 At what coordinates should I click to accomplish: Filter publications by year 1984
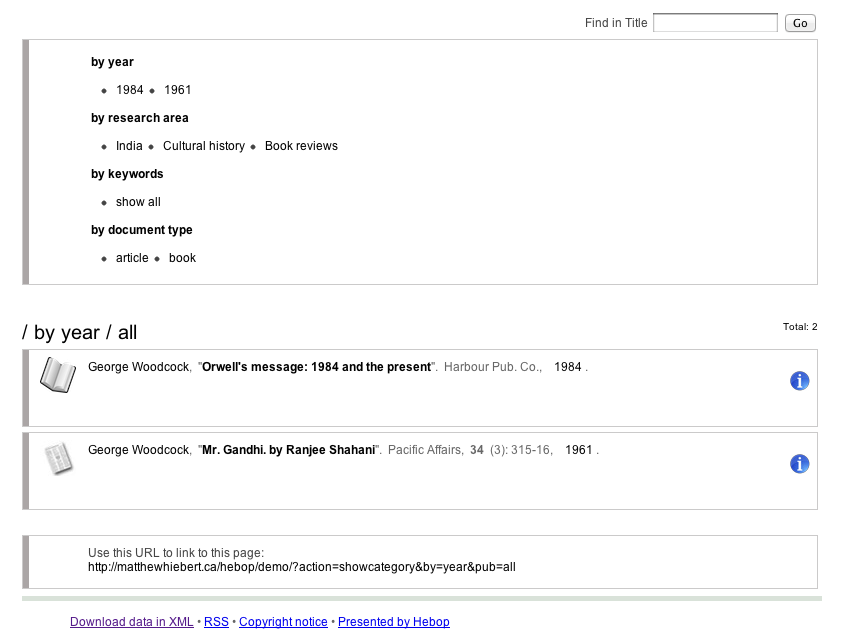click(129, 89)
